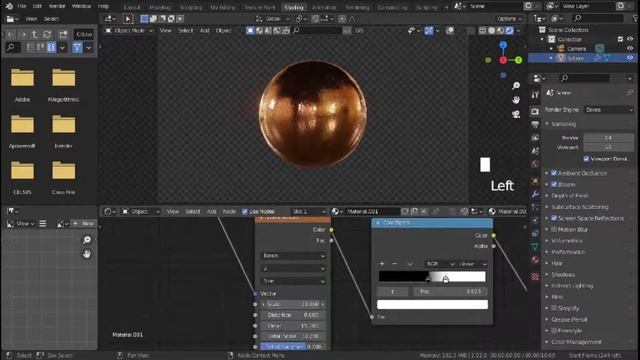Viewport: 640px width, 360px height.
Task: Switch to the Layout workspace tab
Action: (x=132, y=7)
